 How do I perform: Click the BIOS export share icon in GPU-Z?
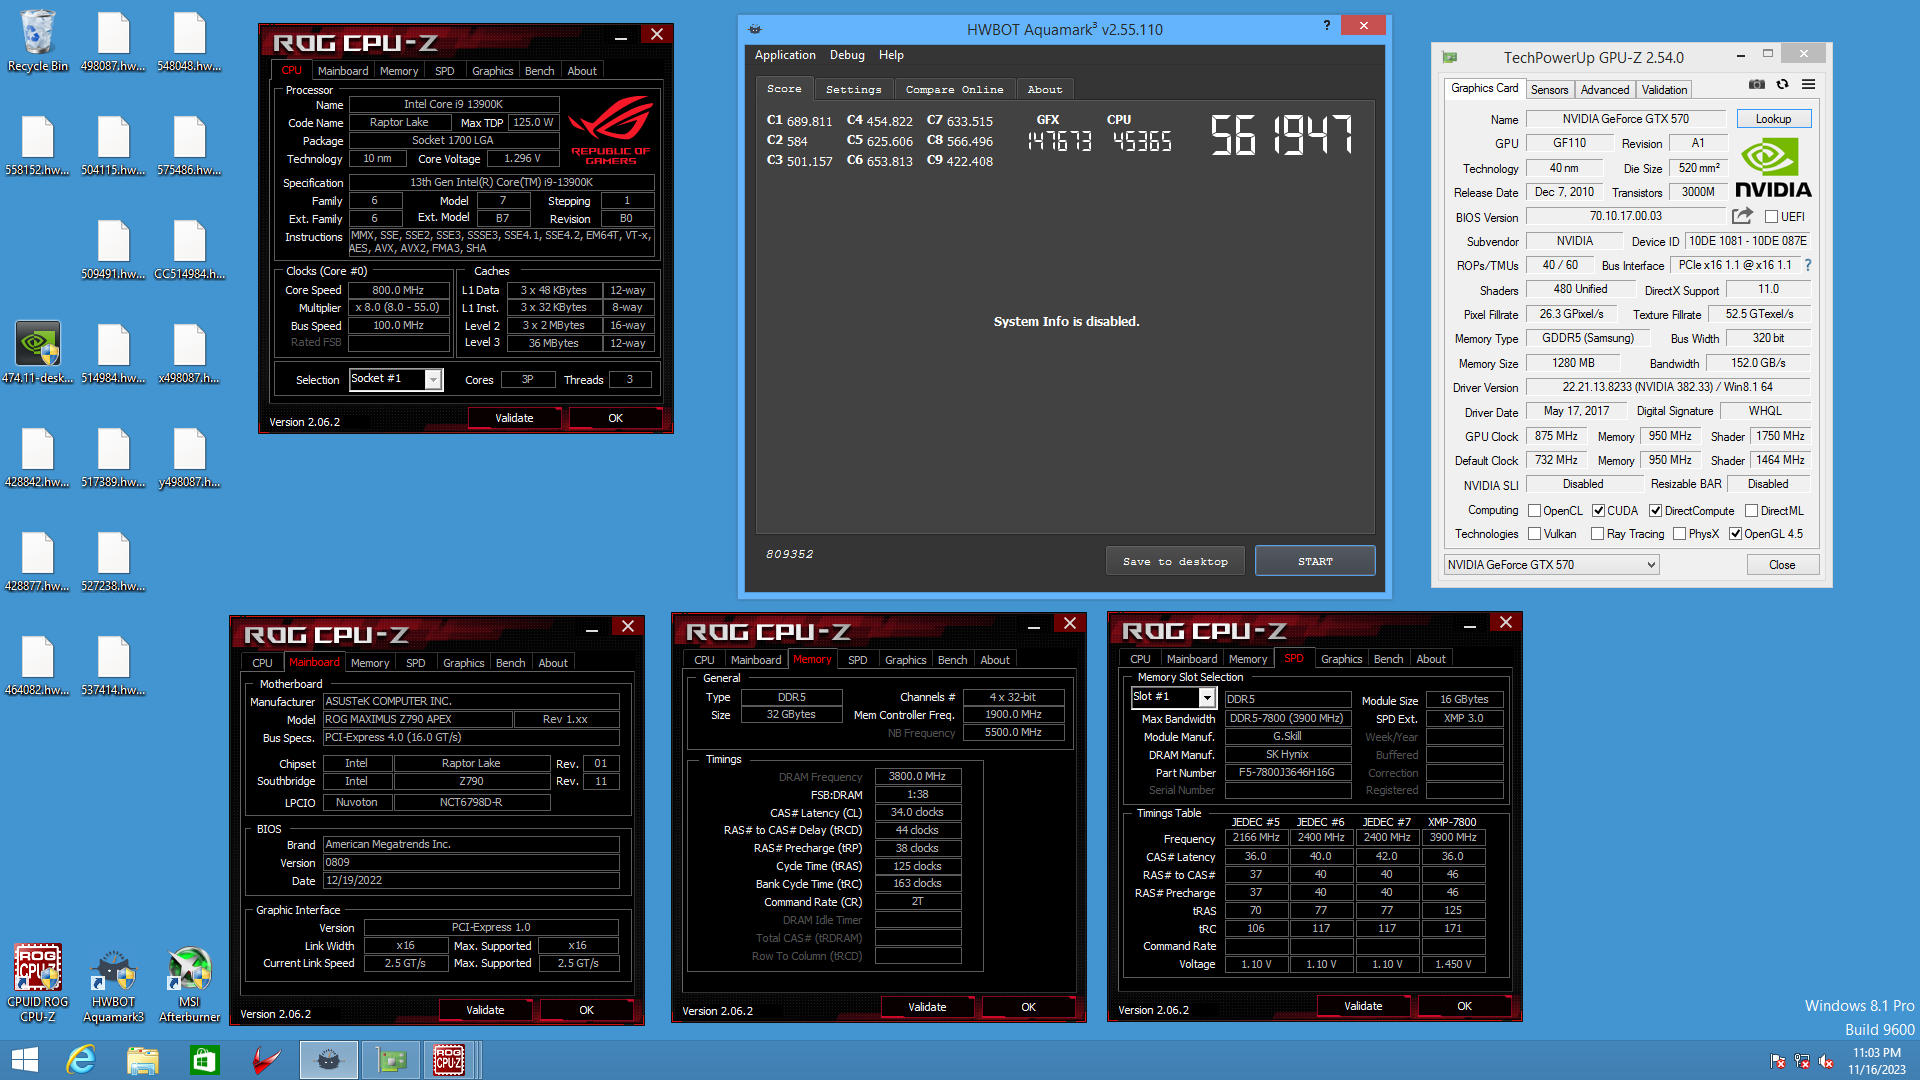click(x=1742, y=216)
